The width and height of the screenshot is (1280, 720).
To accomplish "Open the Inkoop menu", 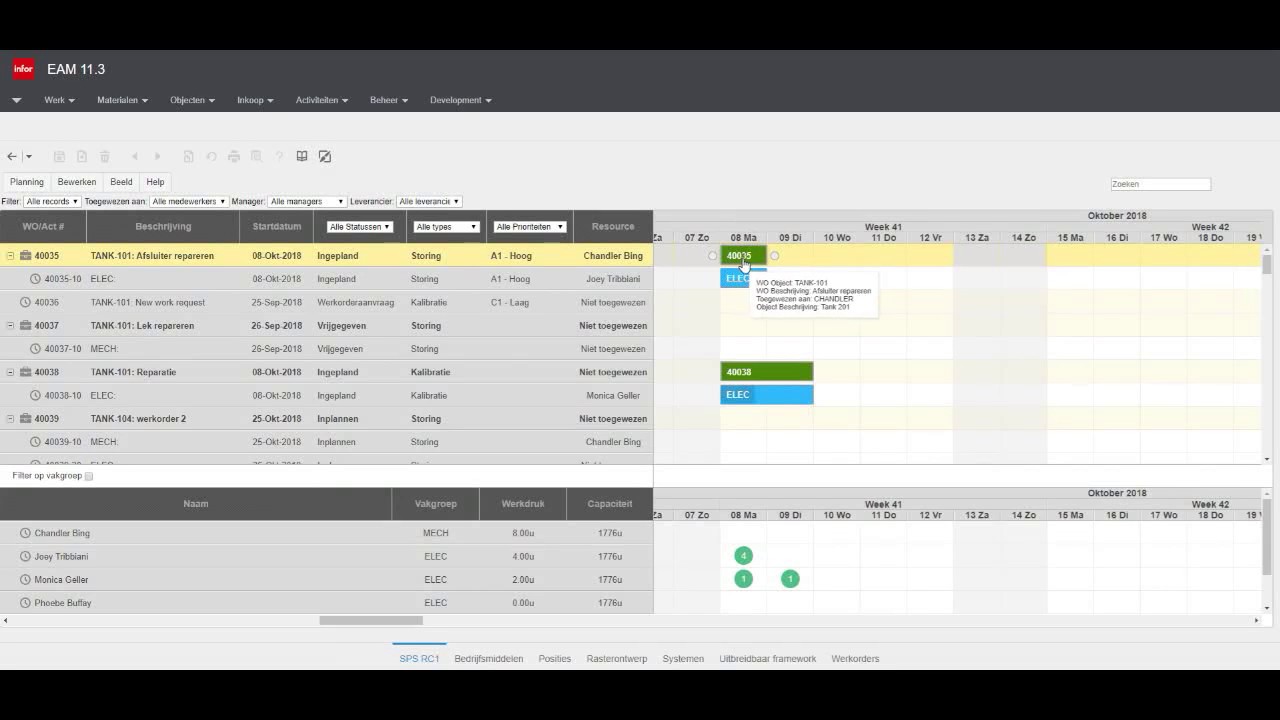I will tap(255, 100).
